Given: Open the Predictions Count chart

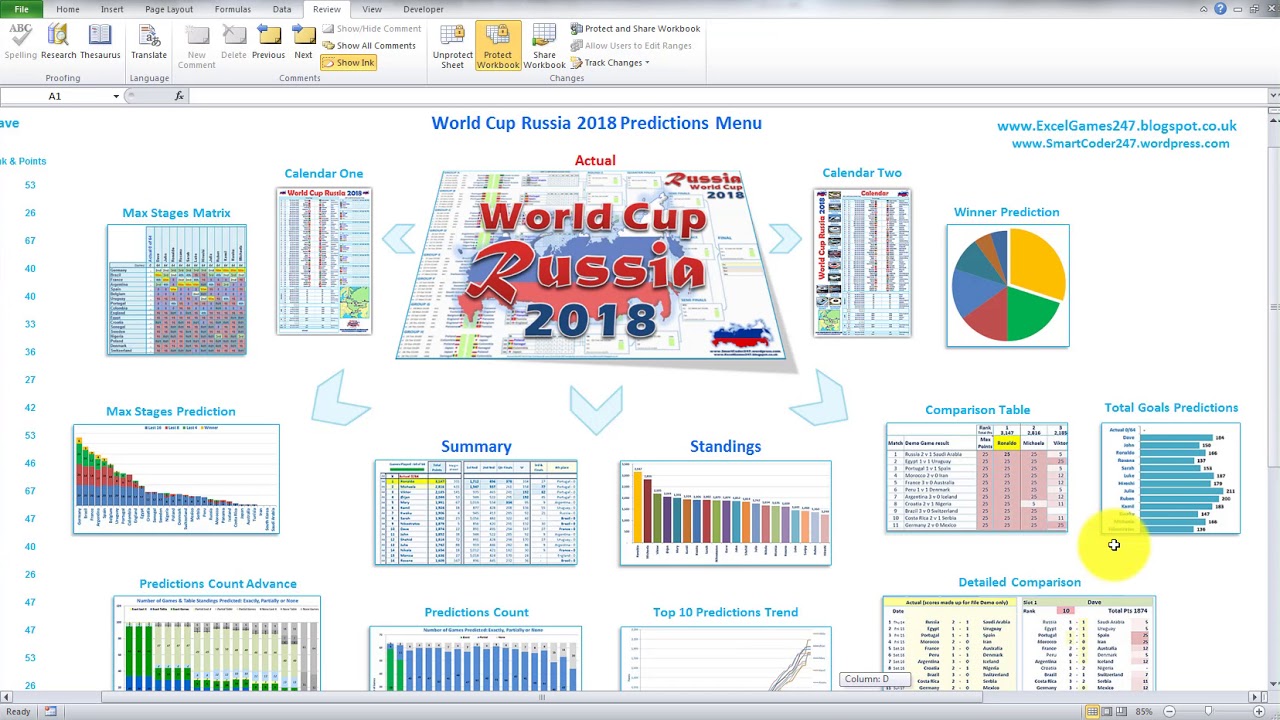Looking at the screenshot, I should [x=475, y=658].
